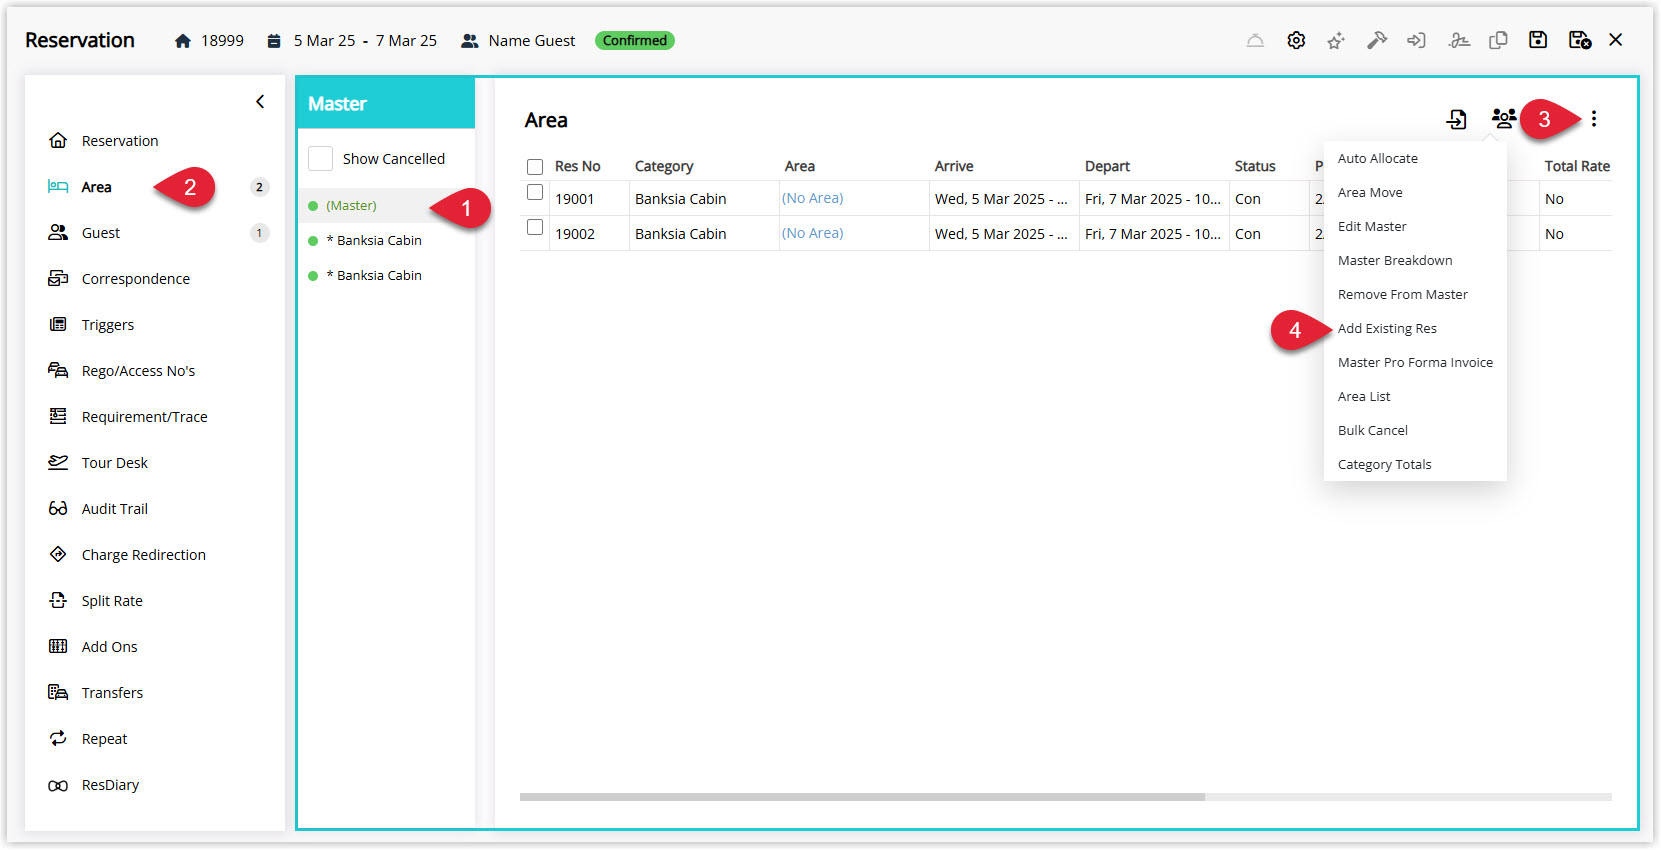Image resolution: width=1661 pixels, height=850 pixels.
Task: Open the three-dot options menu
Action: (1594, 119)
